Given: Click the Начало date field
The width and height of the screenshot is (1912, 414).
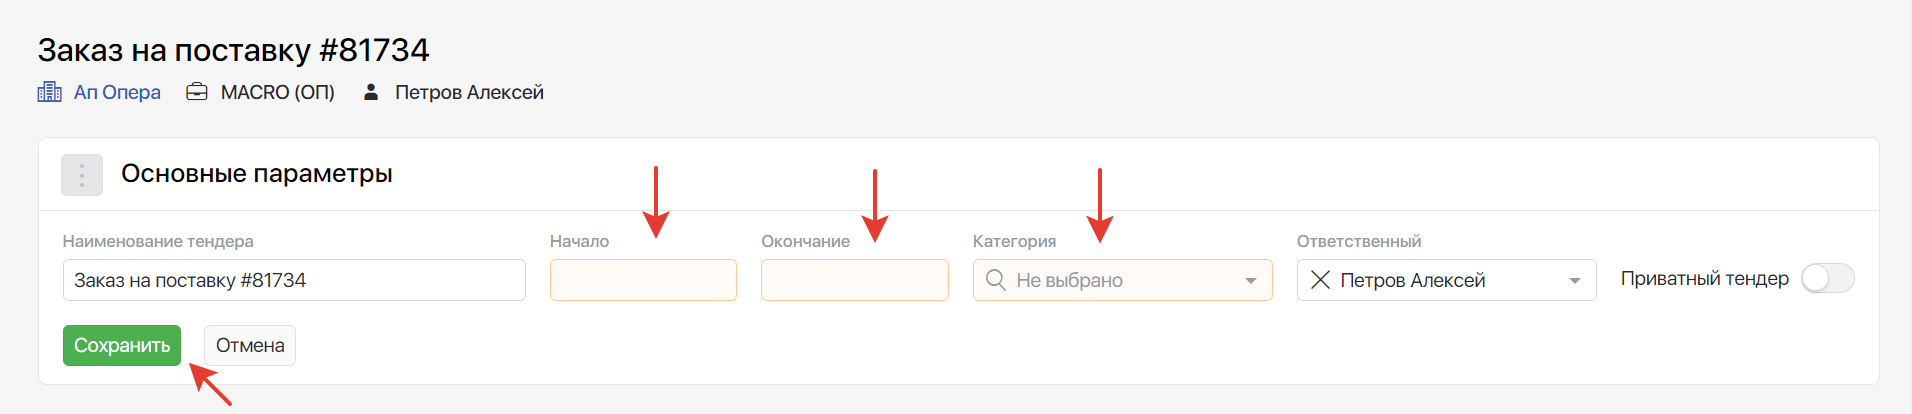Looking at the screenshot, I should [643, 280].
